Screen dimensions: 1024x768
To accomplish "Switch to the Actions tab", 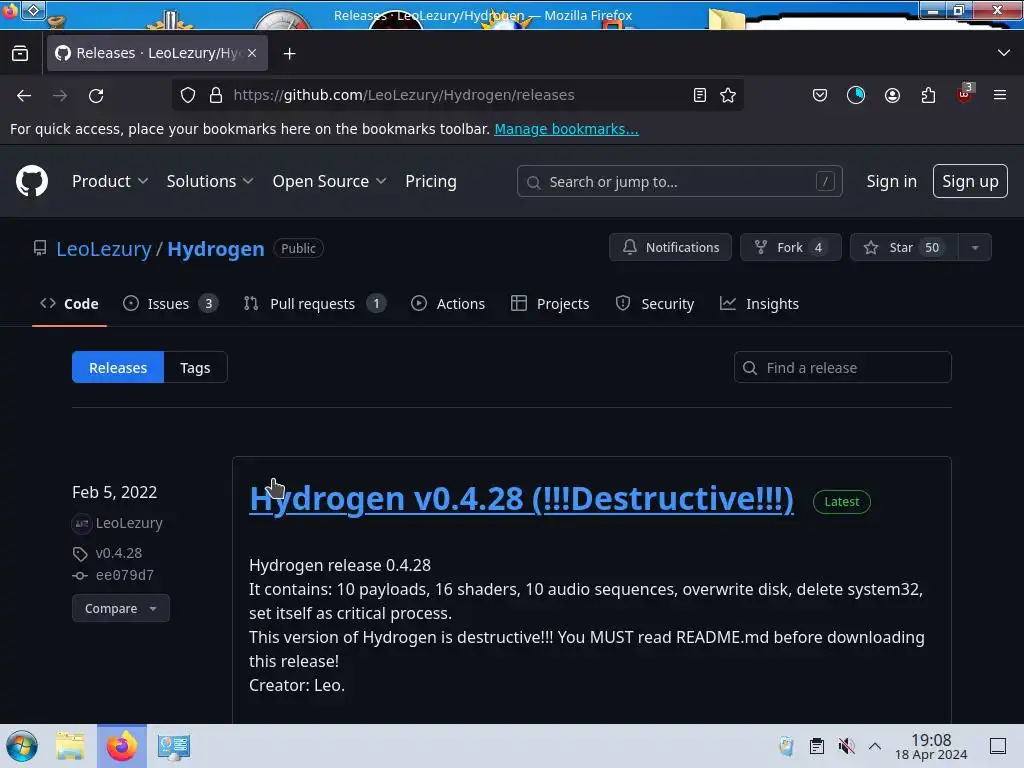I will coord(448,304).
